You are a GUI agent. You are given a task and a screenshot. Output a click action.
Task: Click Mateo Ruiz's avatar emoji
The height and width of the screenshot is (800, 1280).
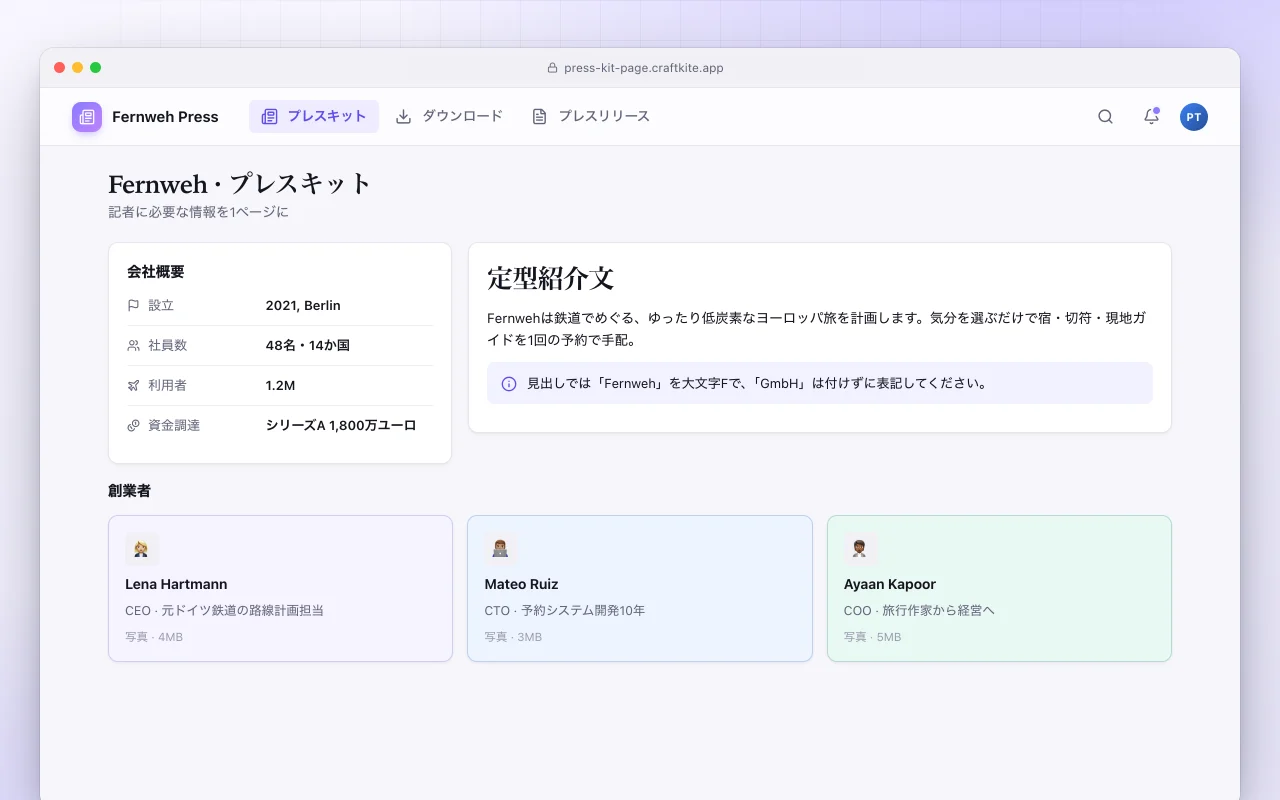501,549
